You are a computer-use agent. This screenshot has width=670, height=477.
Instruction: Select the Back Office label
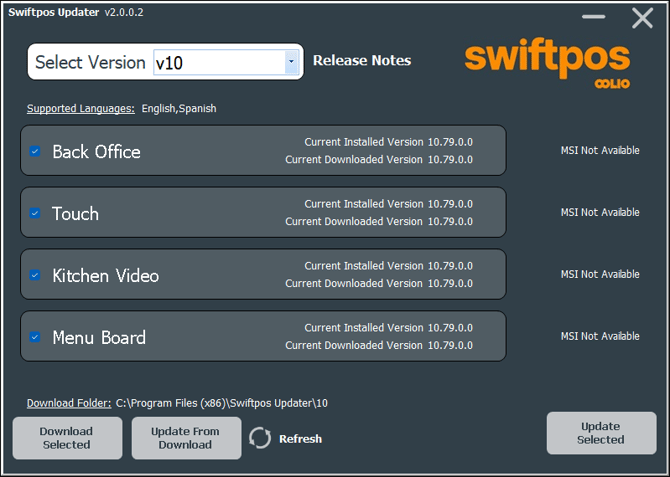coord(96,152)
